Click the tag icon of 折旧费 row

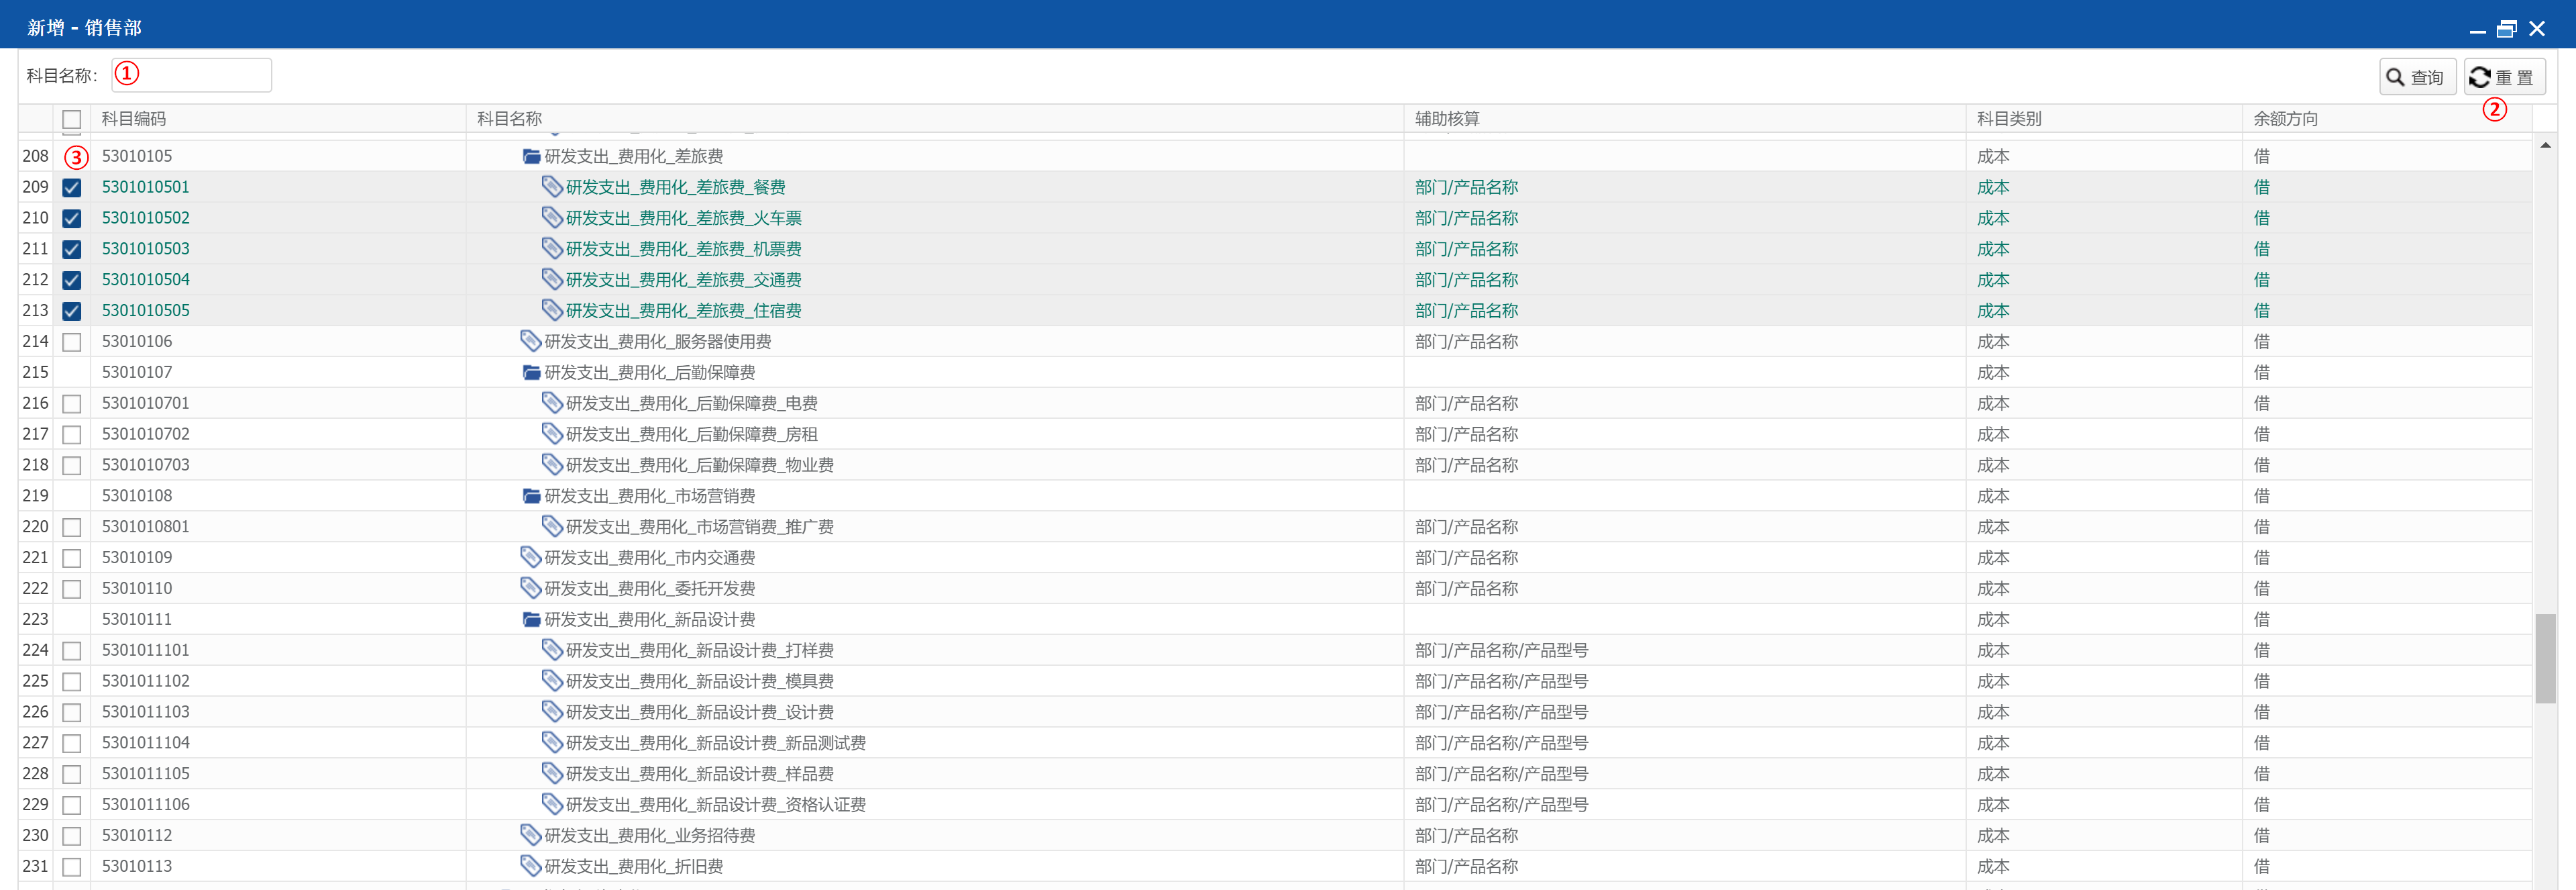pyautogui.click(x=531, y=866)
